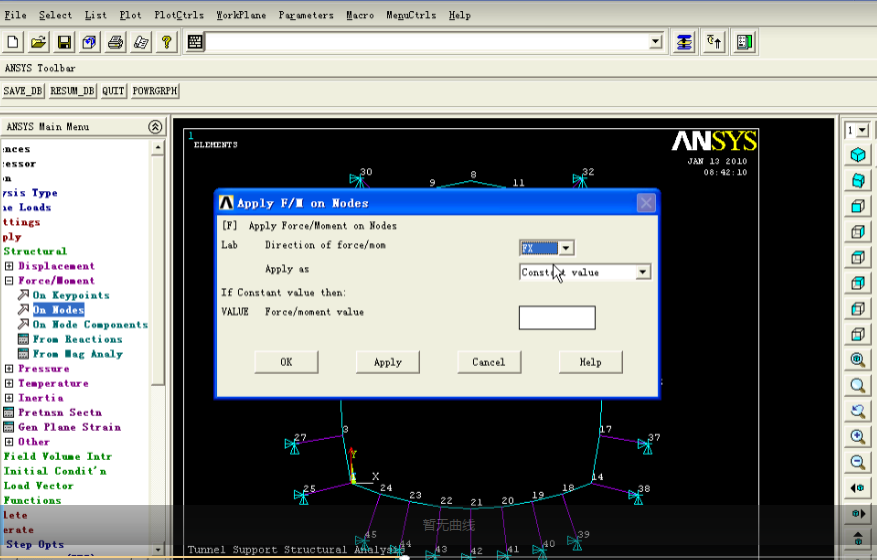Click the contact manager icon
The width and height of the screenshot is (877, 560).
pyautogui.click(x=744, y=42)
